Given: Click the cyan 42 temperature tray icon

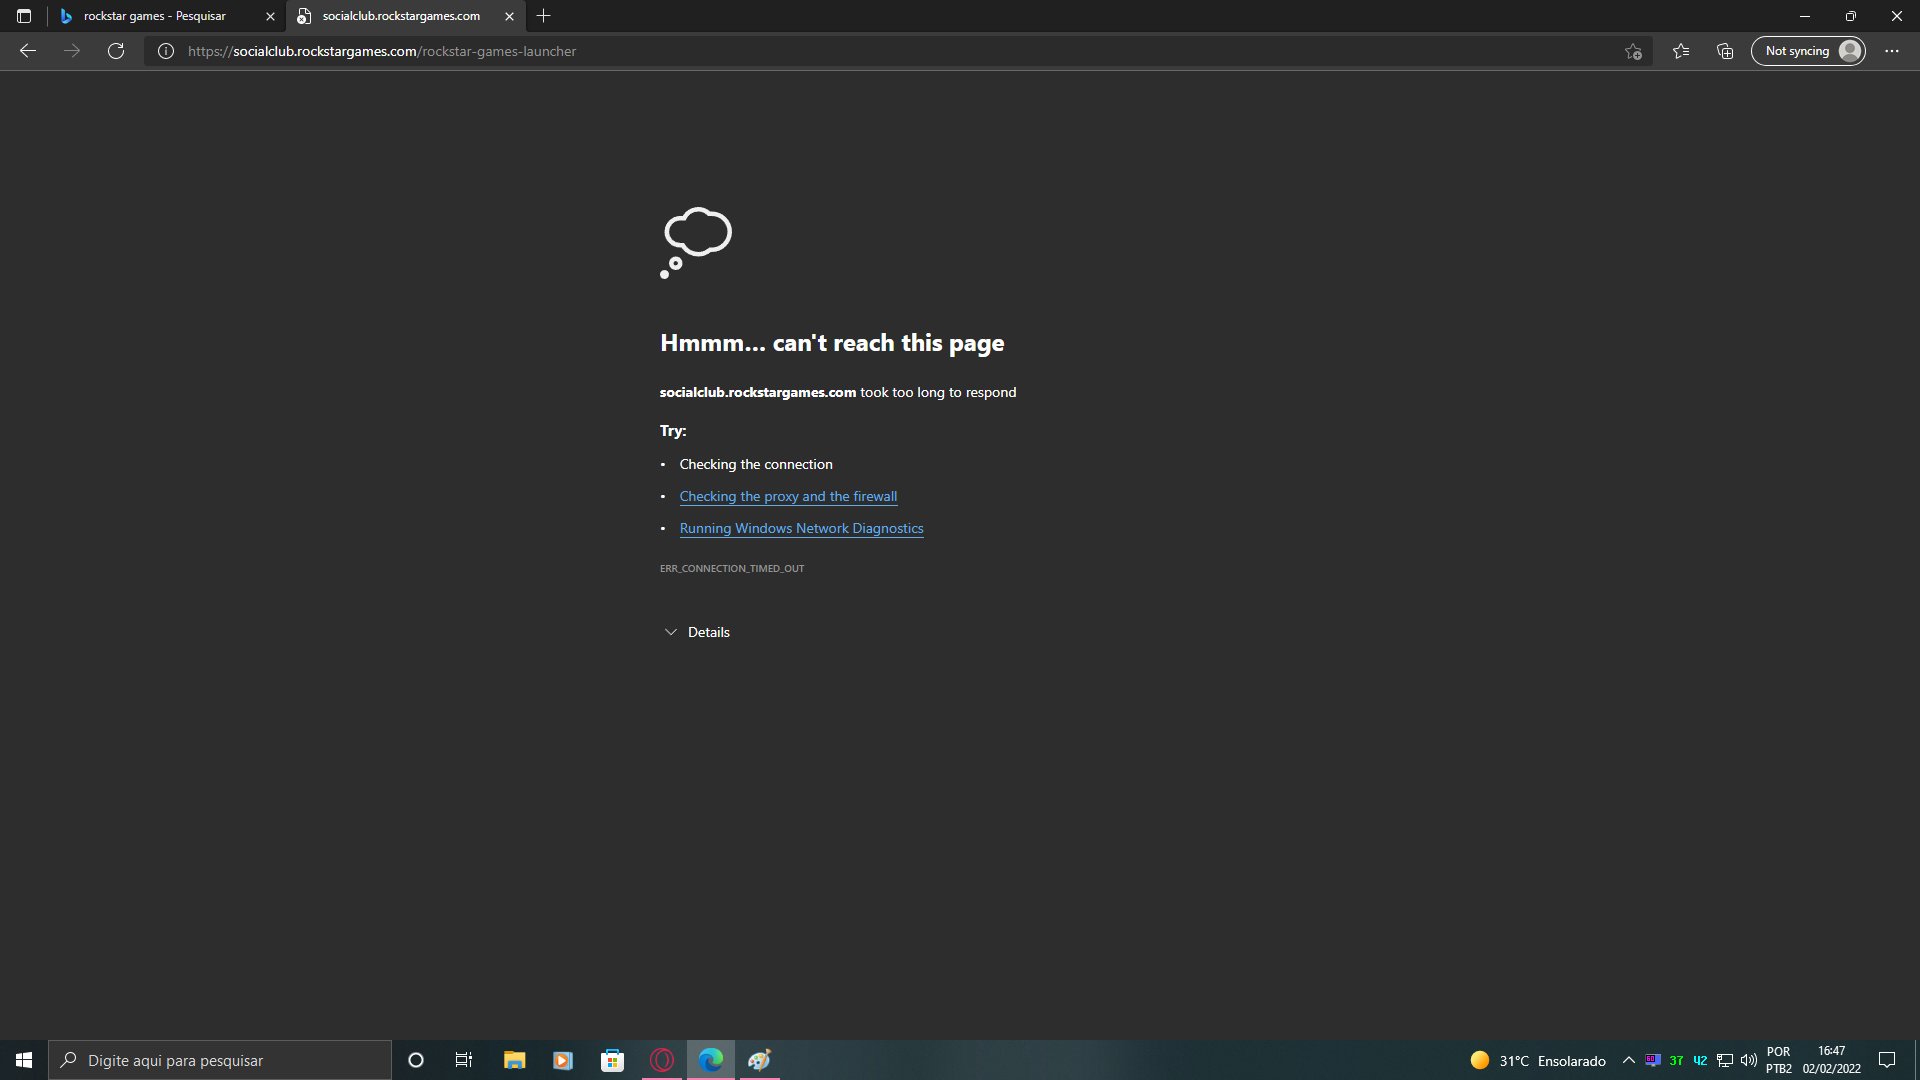Looking at the screenshot, I should coord(1700,1061).
